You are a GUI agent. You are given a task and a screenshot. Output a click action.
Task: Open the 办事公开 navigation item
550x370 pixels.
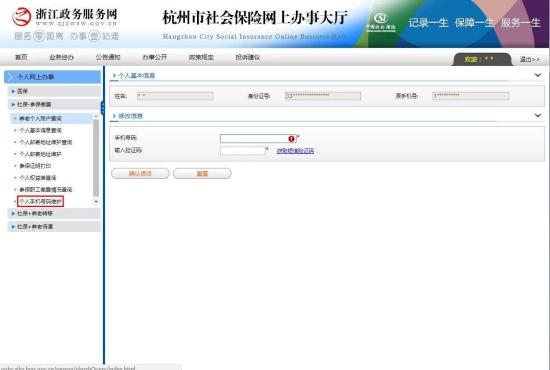click(x=155, y=57)
